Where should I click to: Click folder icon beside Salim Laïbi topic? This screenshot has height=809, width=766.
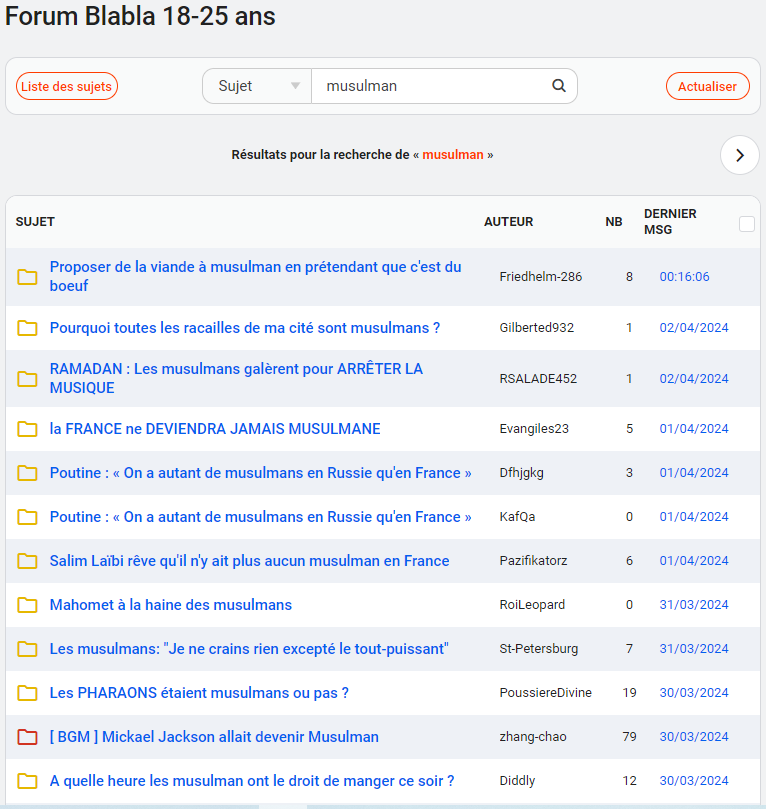(x=28, y=561)
